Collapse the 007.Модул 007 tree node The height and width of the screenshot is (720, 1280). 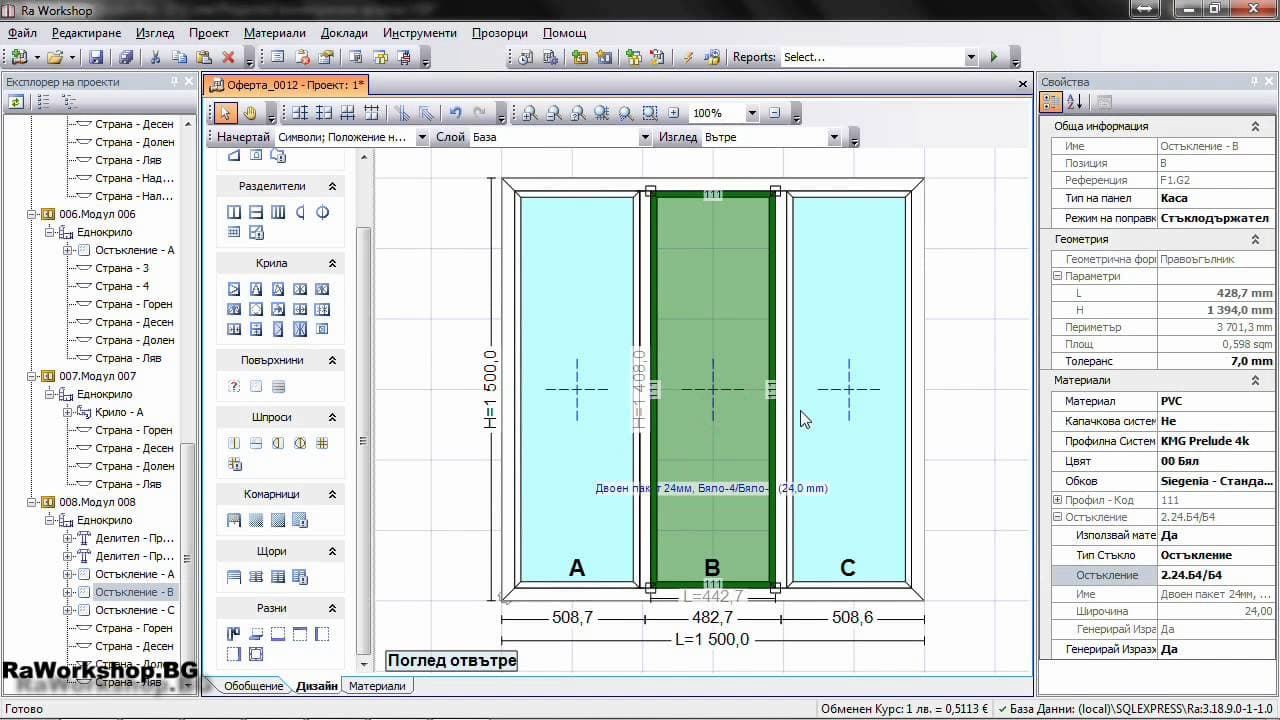pyautogui.click(x=33, y=376)
